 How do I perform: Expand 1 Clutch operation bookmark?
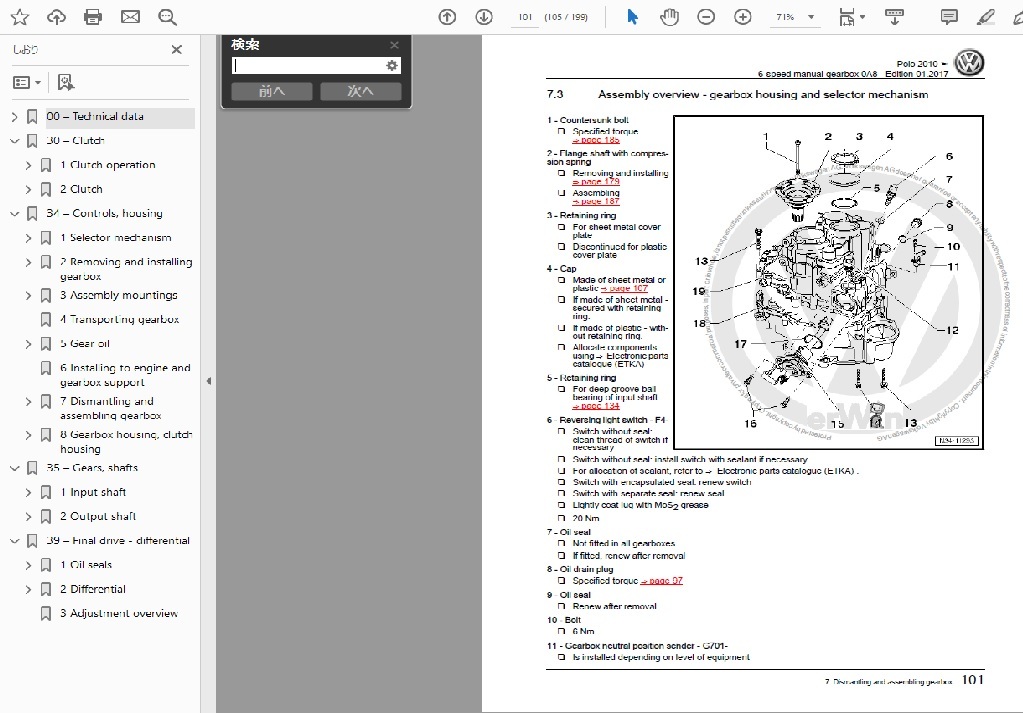(28, 166)
